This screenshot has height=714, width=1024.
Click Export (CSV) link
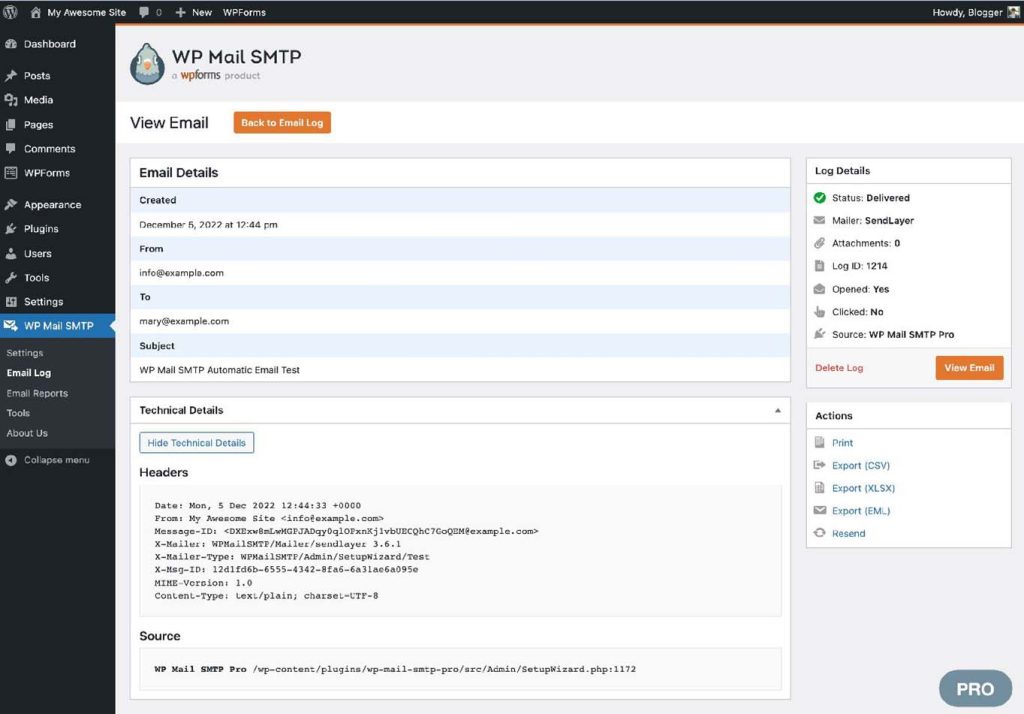861,465
